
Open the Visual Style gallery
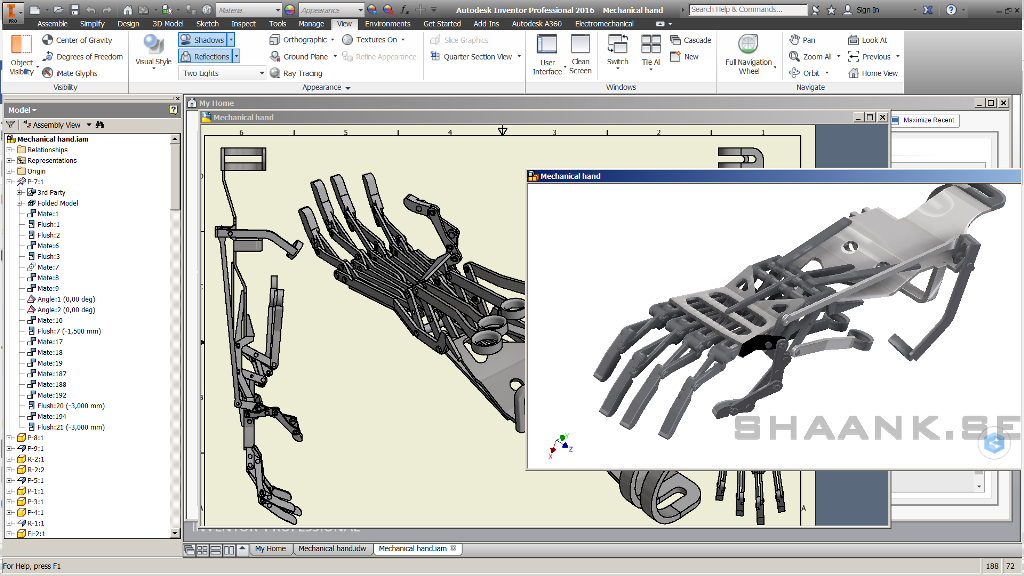(153, 51)
